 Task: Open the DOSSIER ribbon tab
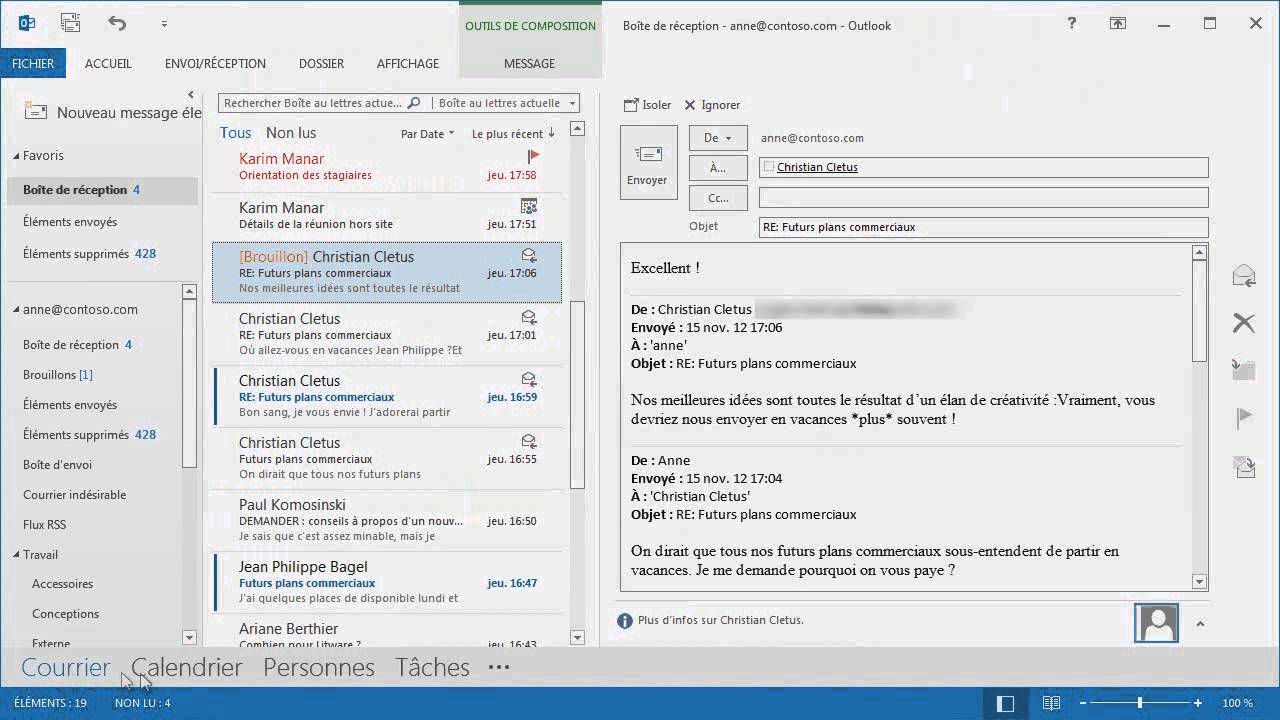(x=321, y=63)
